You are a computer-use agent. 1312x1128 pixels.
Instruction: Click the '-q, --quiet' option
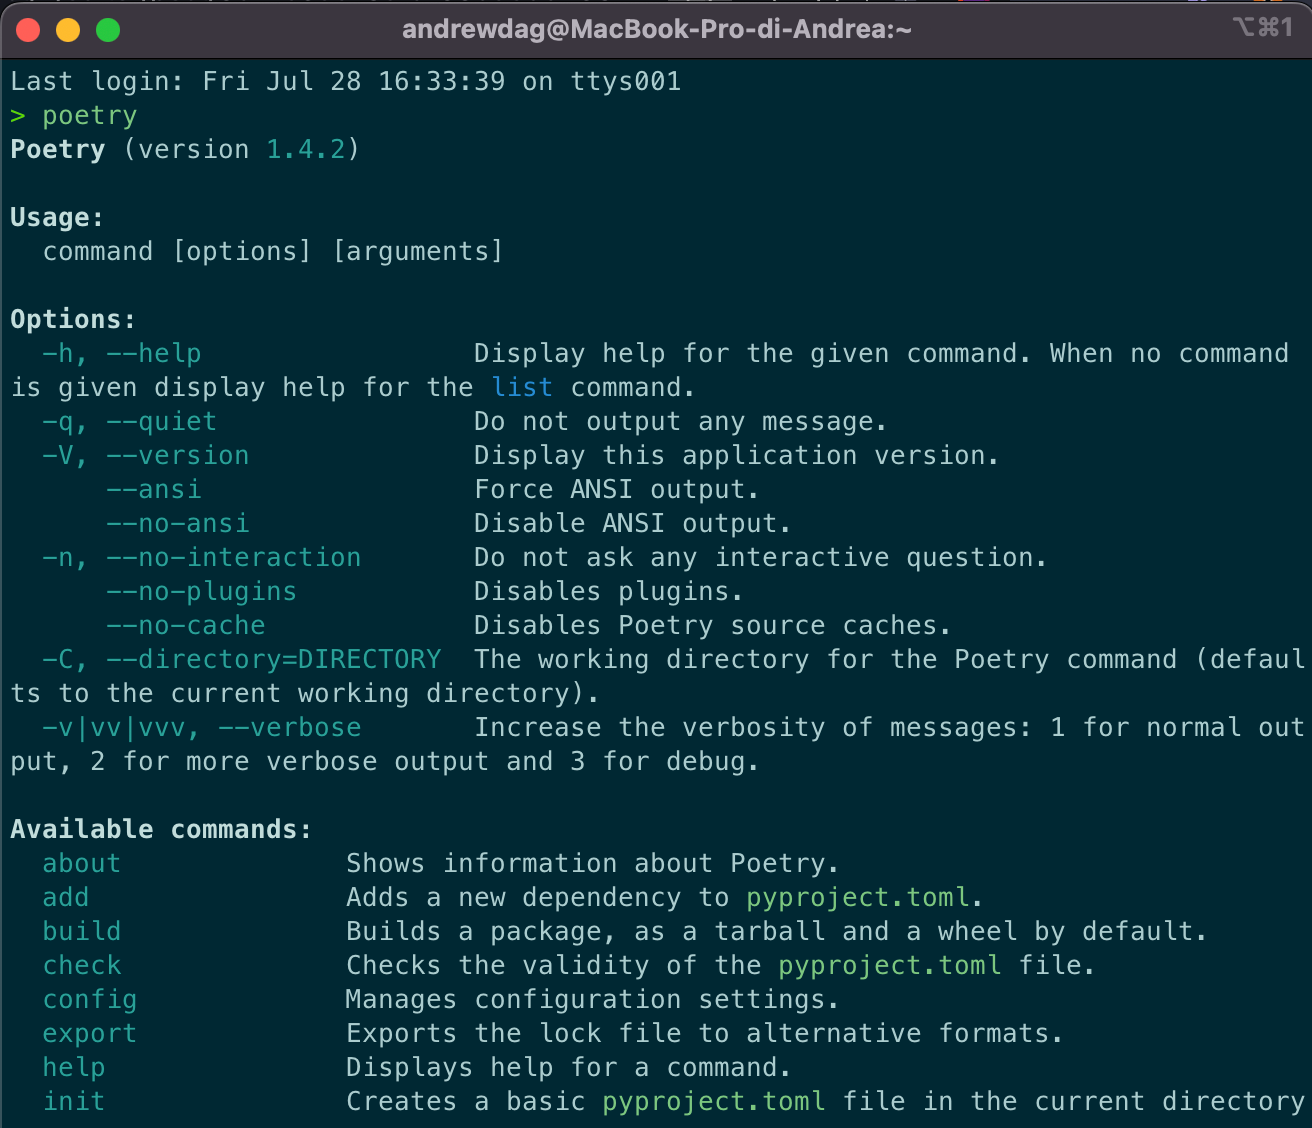pyautogui.click(x=130, y=421)
